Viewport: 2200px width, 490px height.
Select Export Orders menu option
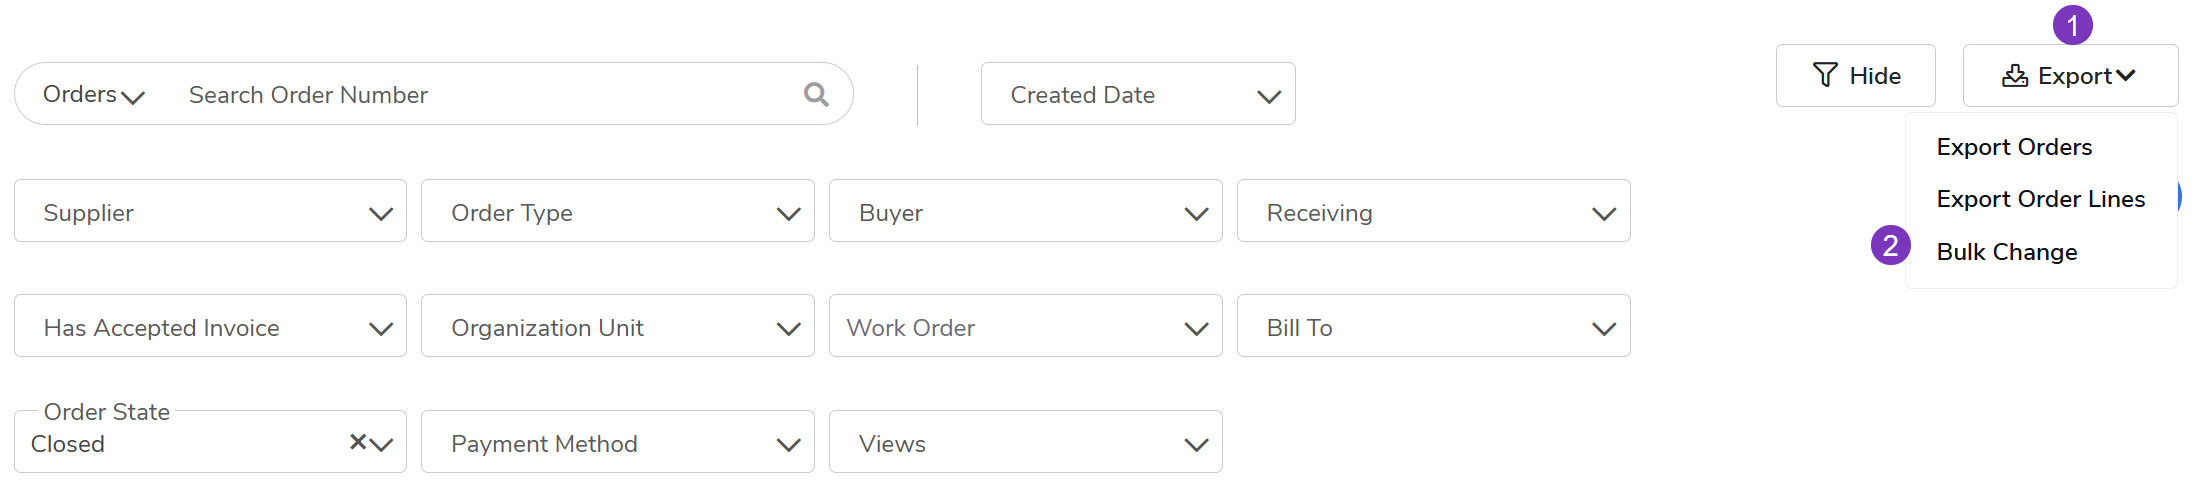[2014, 147]
